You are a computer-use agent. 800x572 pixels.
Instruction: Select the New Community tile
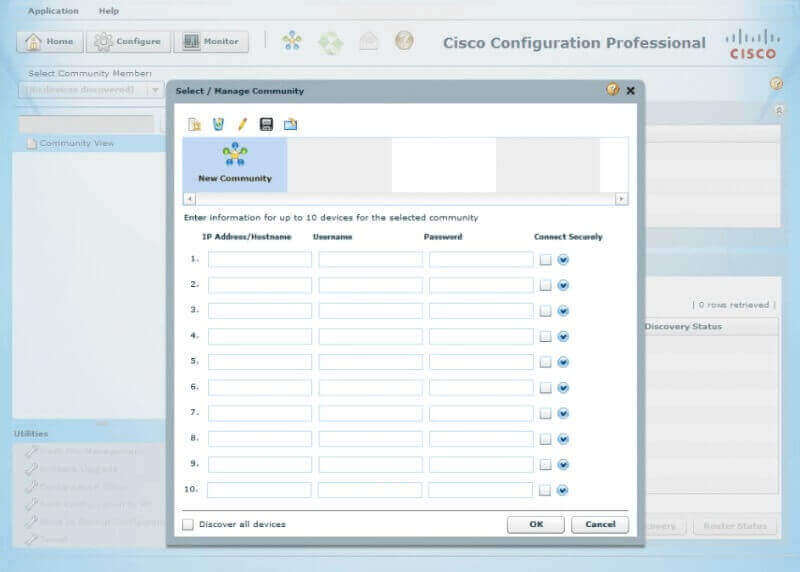(x=235, y=164)
